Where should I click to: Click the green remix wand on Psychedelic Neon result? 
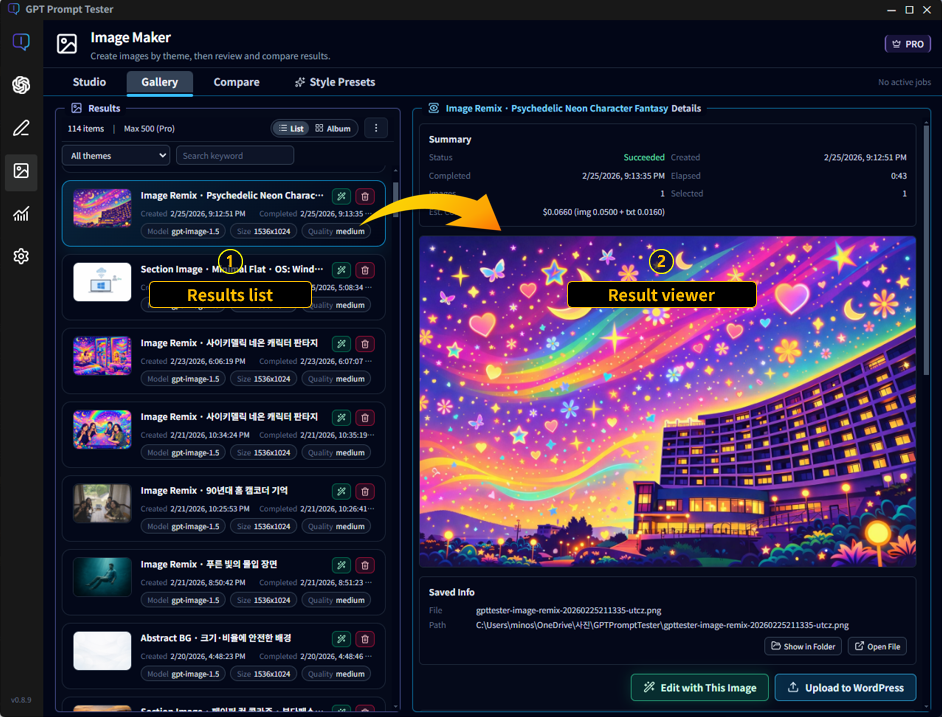[340, 195]
